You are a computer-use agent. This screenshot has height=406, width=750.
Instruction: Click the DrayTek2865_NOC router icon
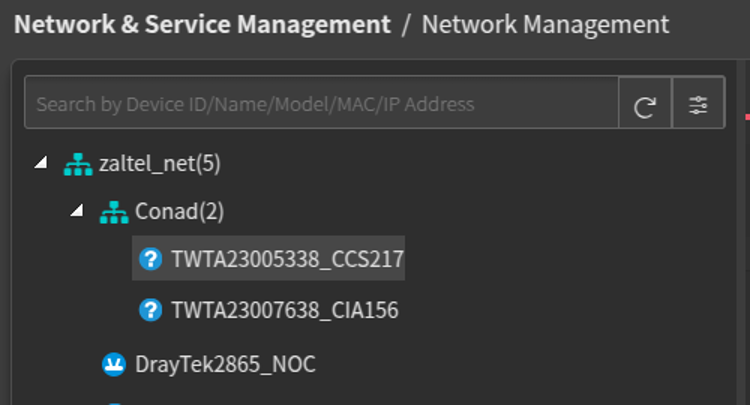tap(114, 364)
